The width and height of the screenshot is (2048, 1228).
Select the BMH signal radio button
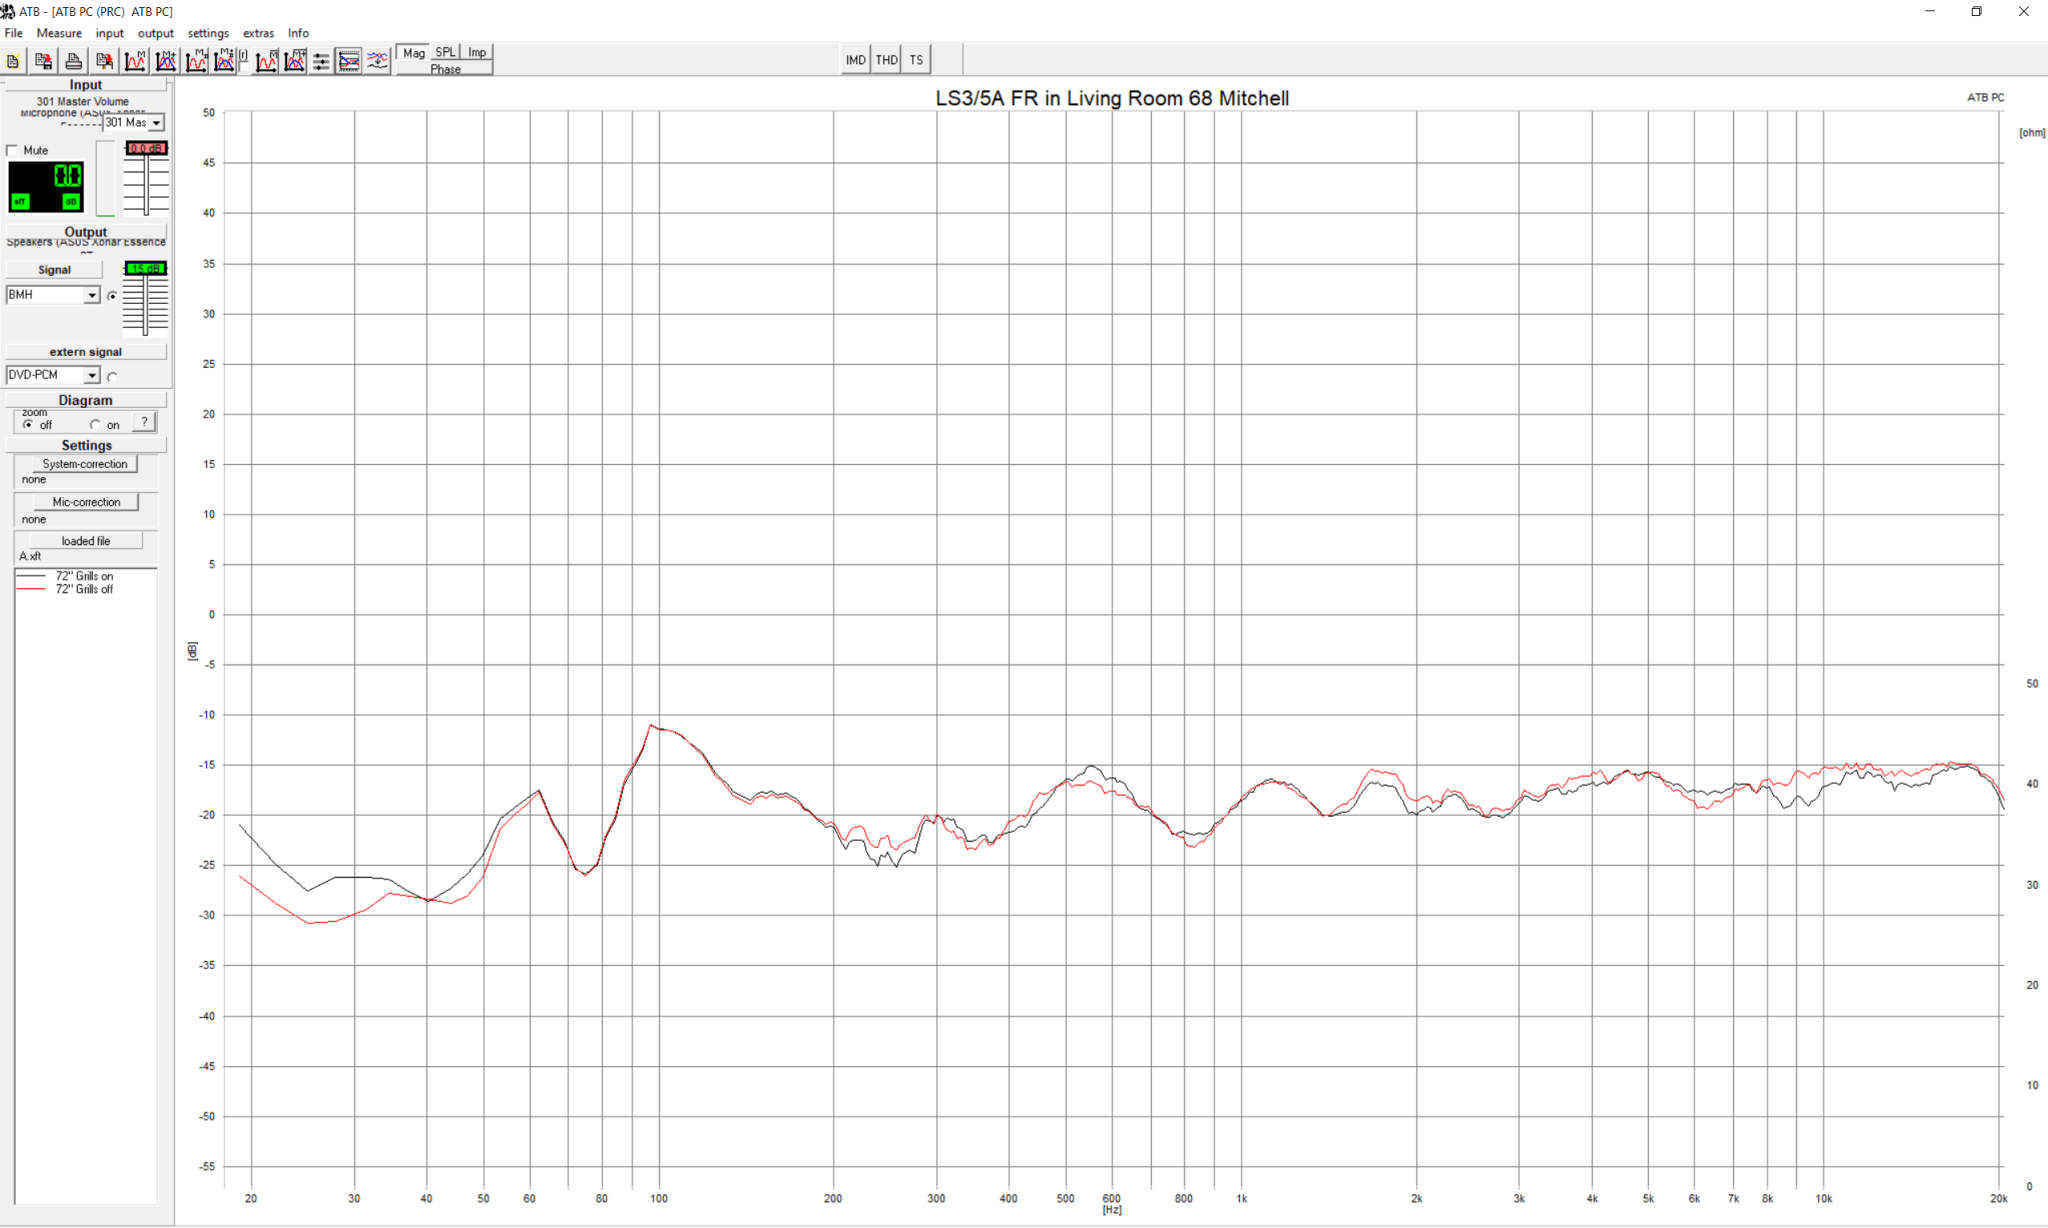coord(112,296)
